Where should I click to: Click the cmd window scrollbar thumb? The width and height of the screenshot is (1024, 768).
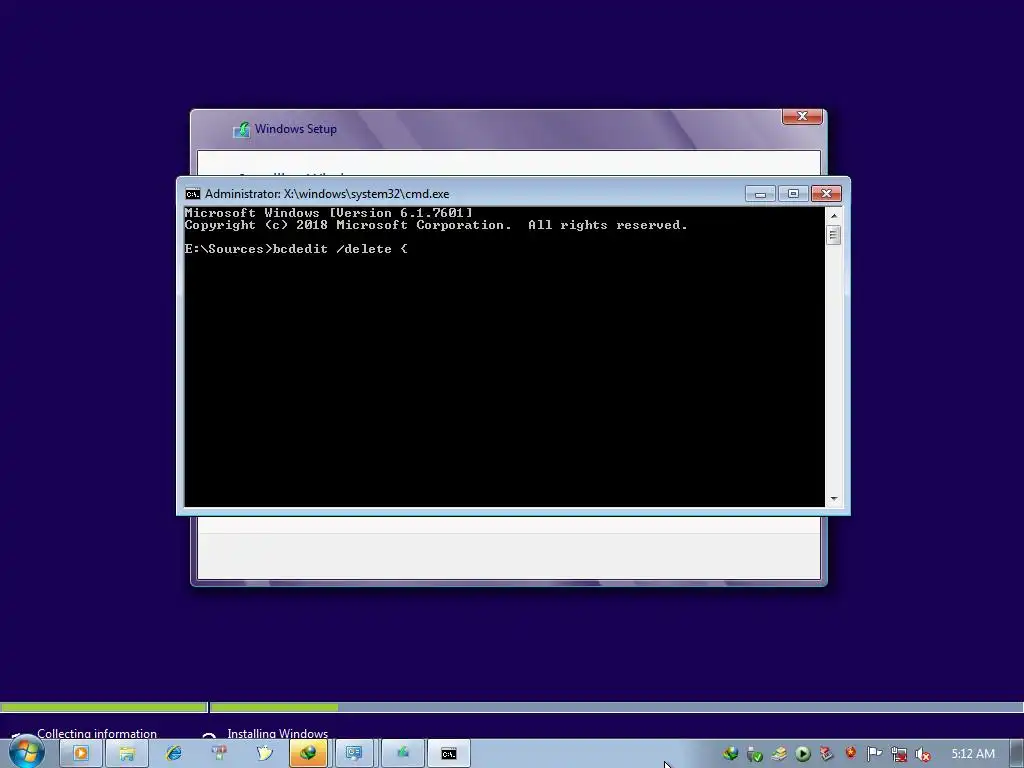tap(833, 234)
